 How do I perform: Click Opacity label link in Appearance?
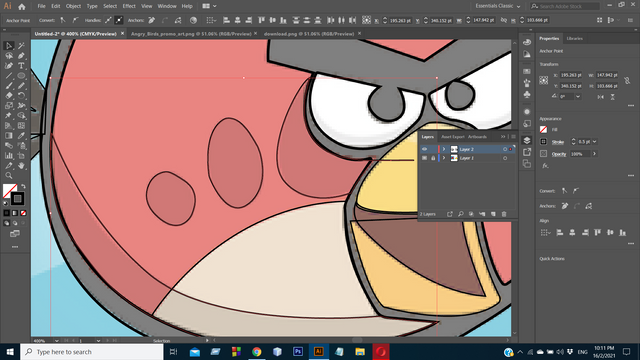coord(559,154)
